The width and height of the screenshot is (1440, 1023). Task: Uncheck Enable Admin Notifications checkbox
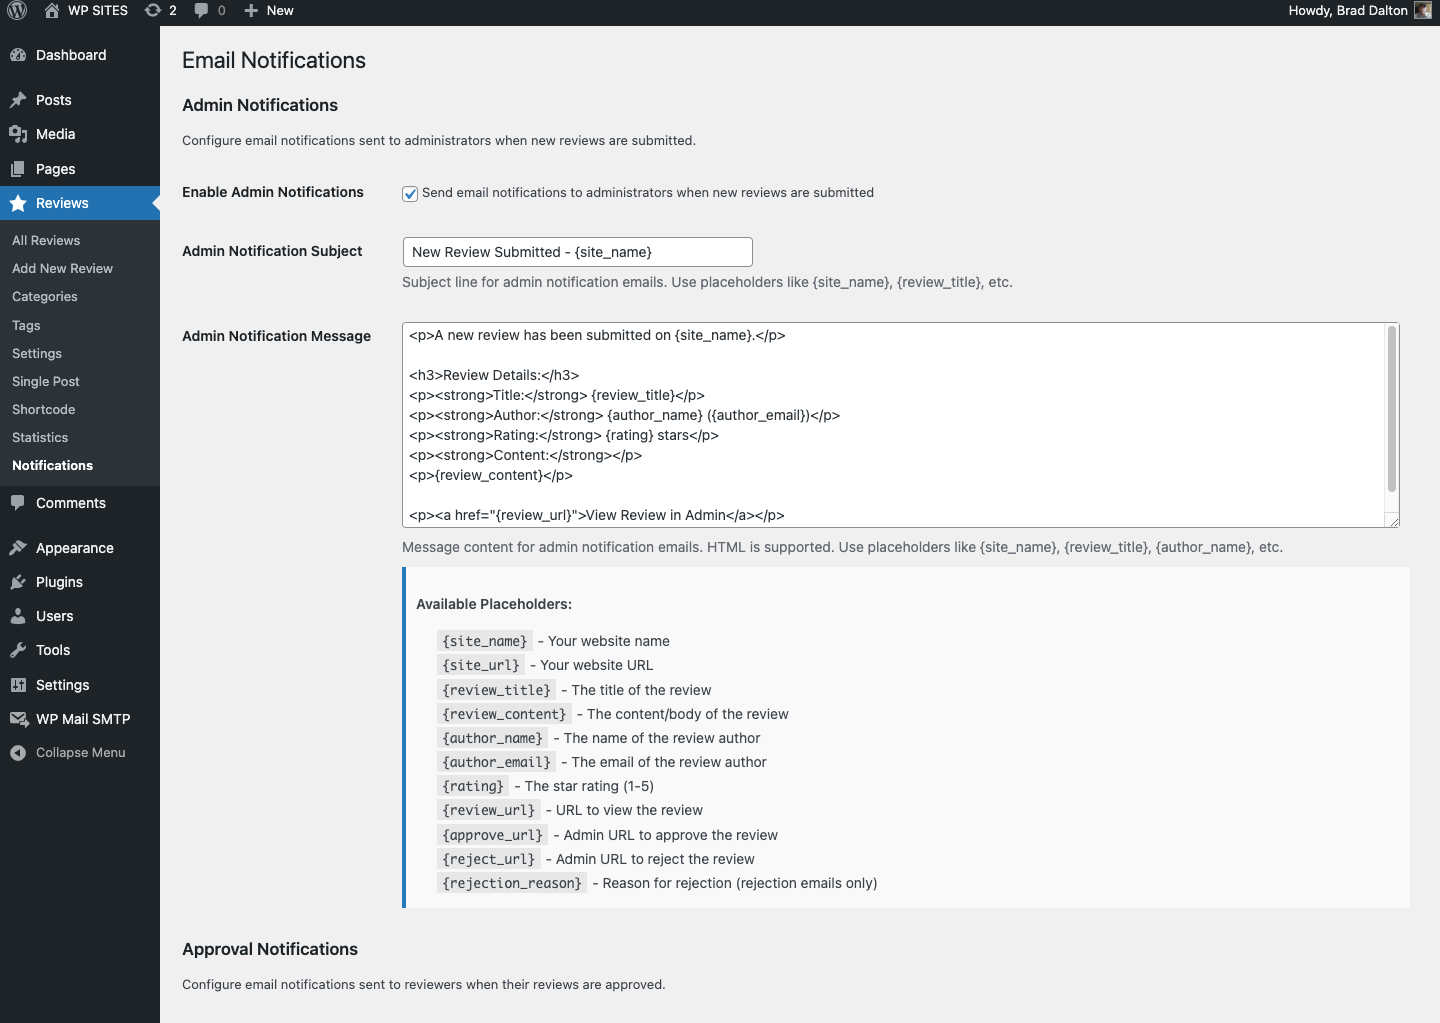tap(410, 194)
